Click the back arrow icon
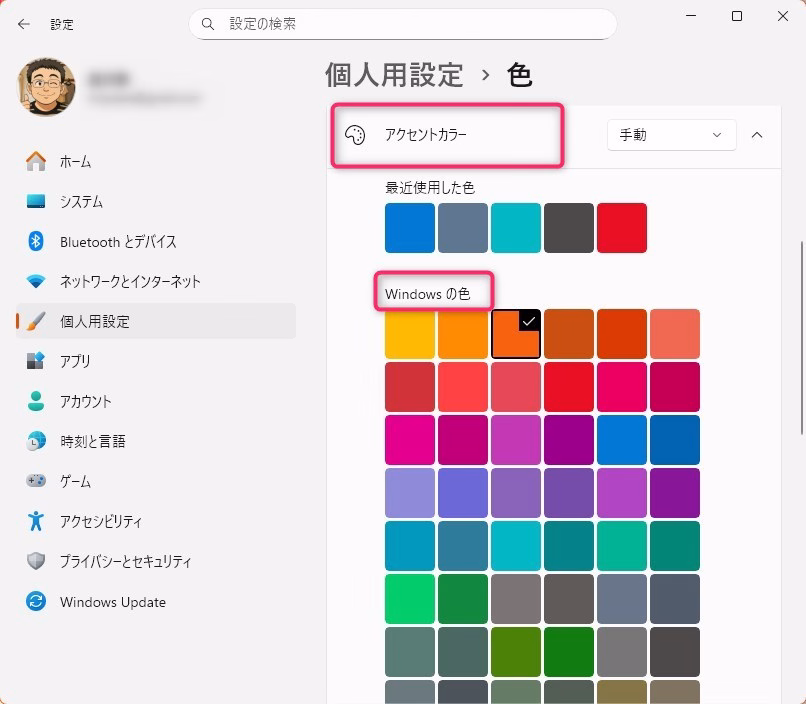 coord(23,24)
